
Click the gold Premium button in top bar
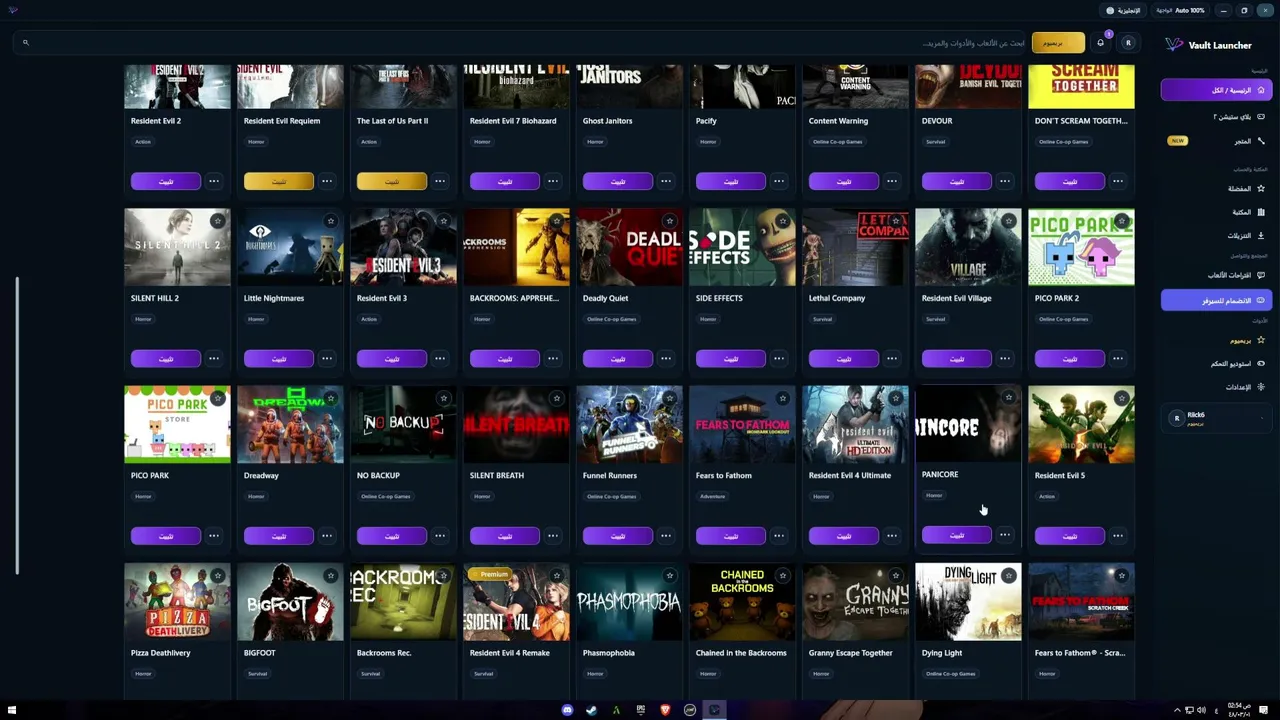click(x=1058, y=43)
